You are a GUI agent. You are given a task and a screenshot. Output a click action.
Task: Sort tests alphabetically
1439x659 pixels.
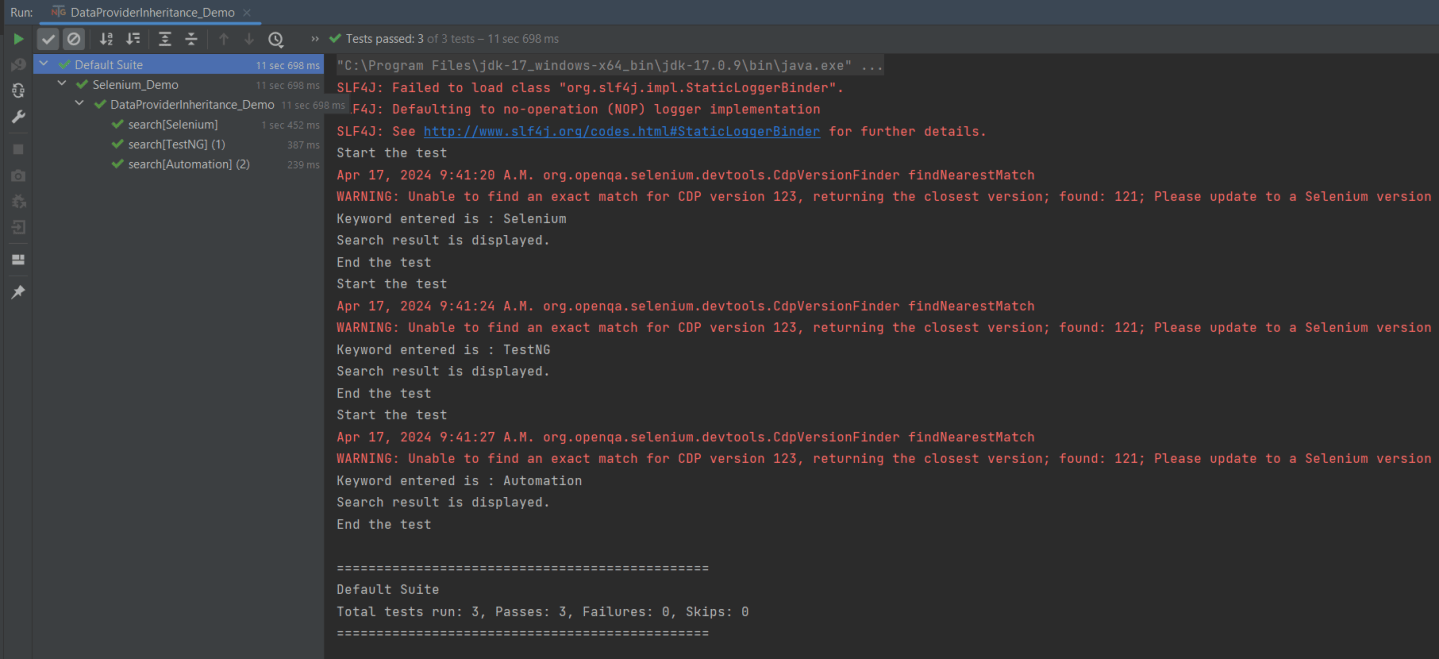pyautogui.click(x=107, y=39)
